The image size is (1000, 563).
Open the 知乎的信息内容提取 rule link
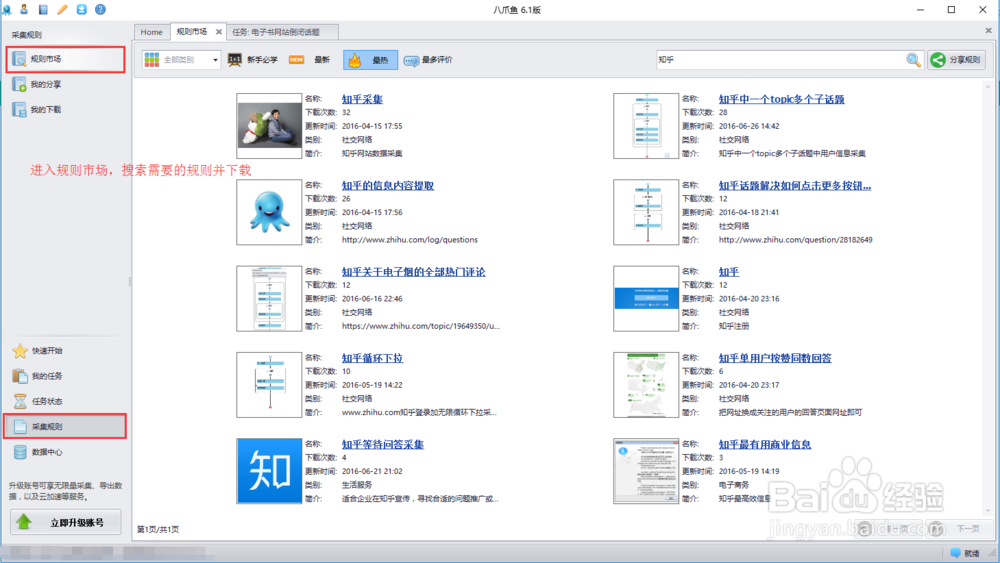click(x=387, y=186)
